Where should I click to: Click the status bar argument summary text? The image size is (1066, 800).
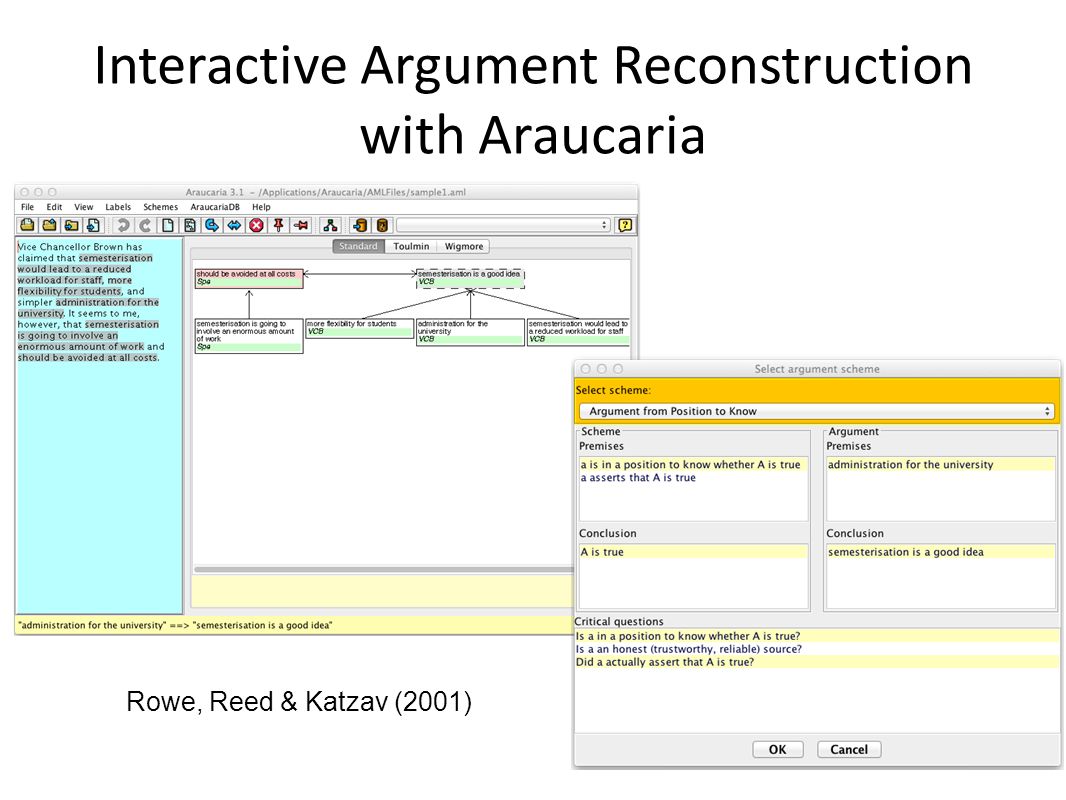(x=175, y=625)
